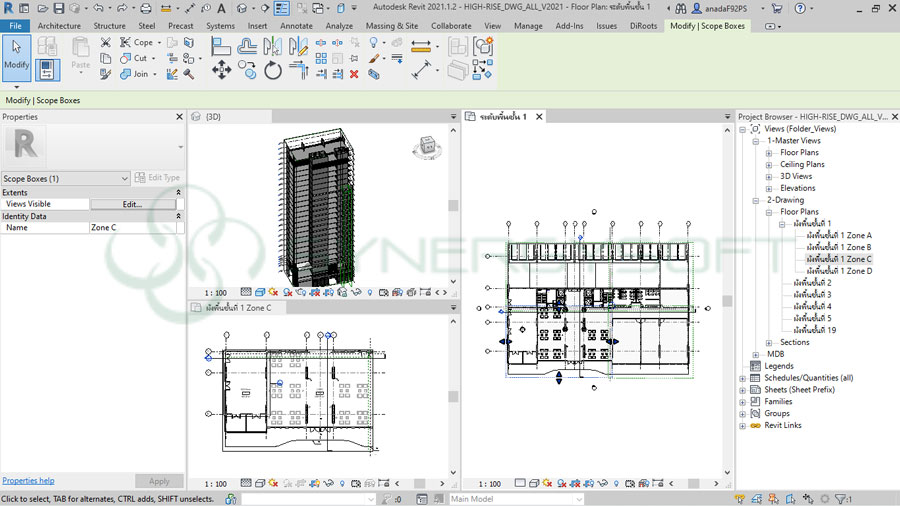Screen dimensions: 900x506
Task: Open the Properties help link
Action: [29, 481]
